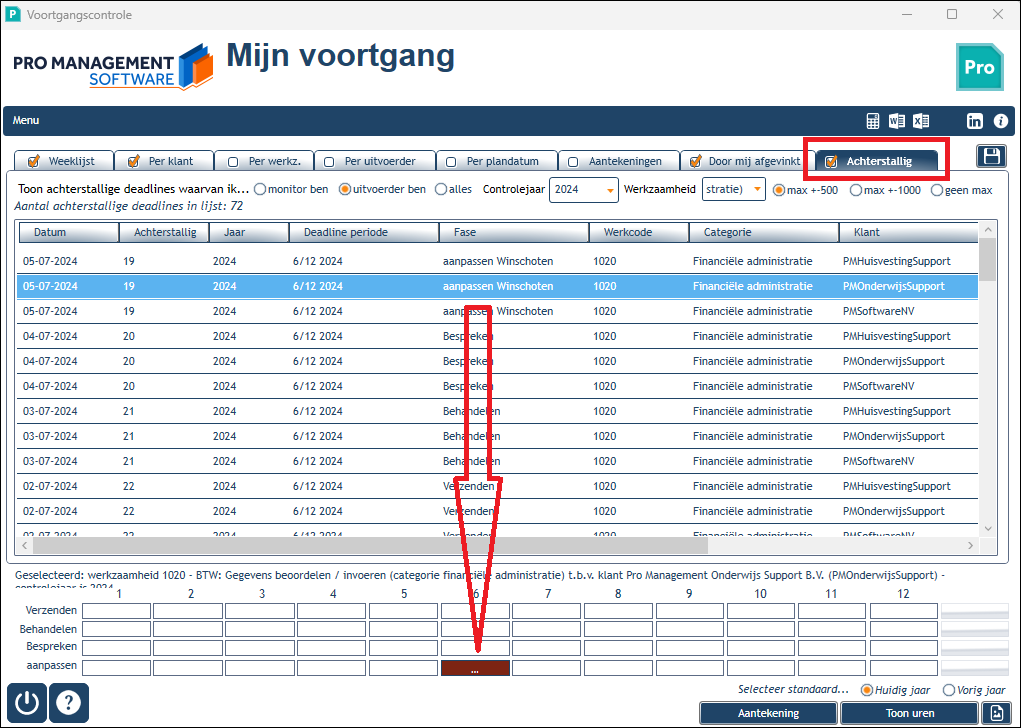Image resolution: width=1021 pixels, height=728 pixels.
Task: Expand the Werkzaamheid dropdown
Action: pos(733,189)
